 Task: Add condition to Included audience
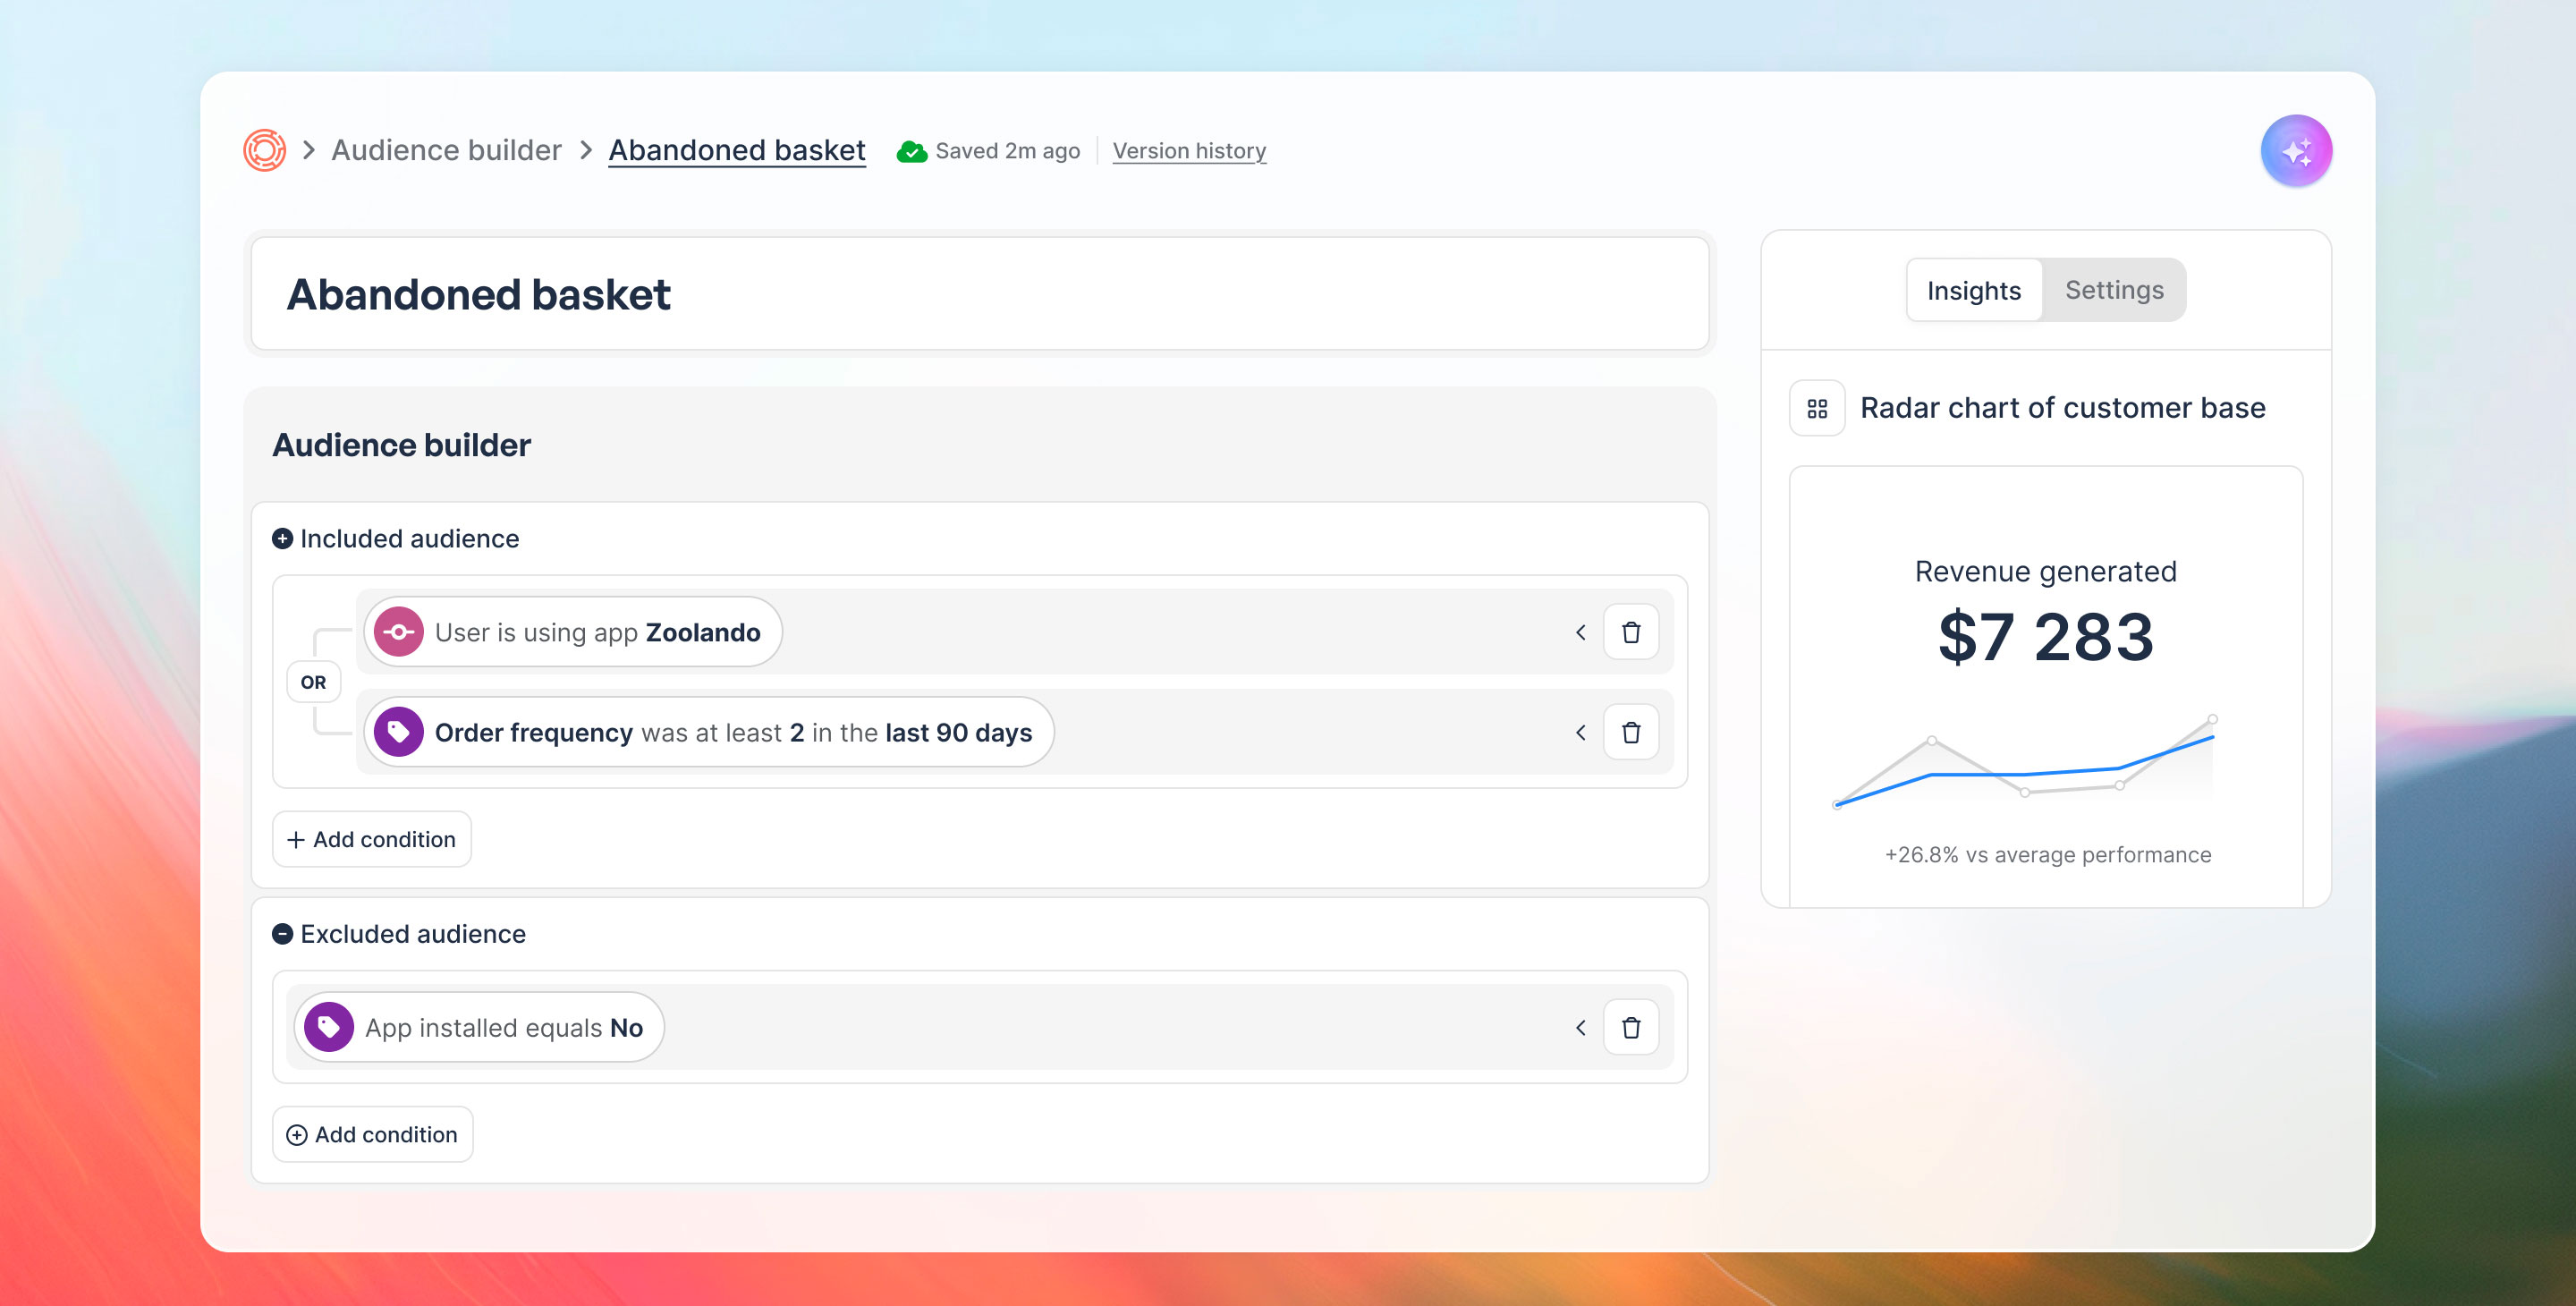pos(372,839)
